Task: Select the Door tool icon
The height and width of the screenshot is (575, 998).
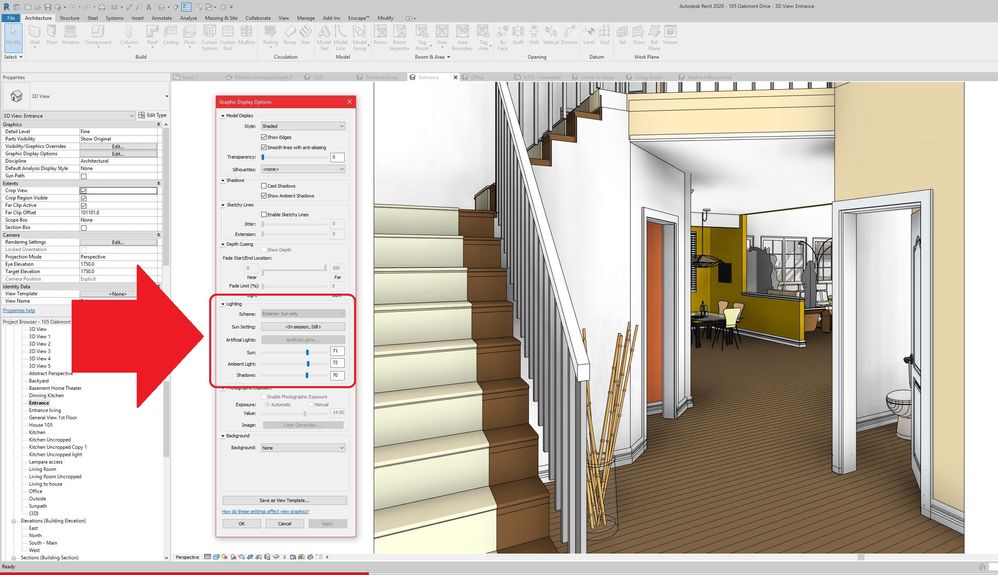Action: (52, 34)
